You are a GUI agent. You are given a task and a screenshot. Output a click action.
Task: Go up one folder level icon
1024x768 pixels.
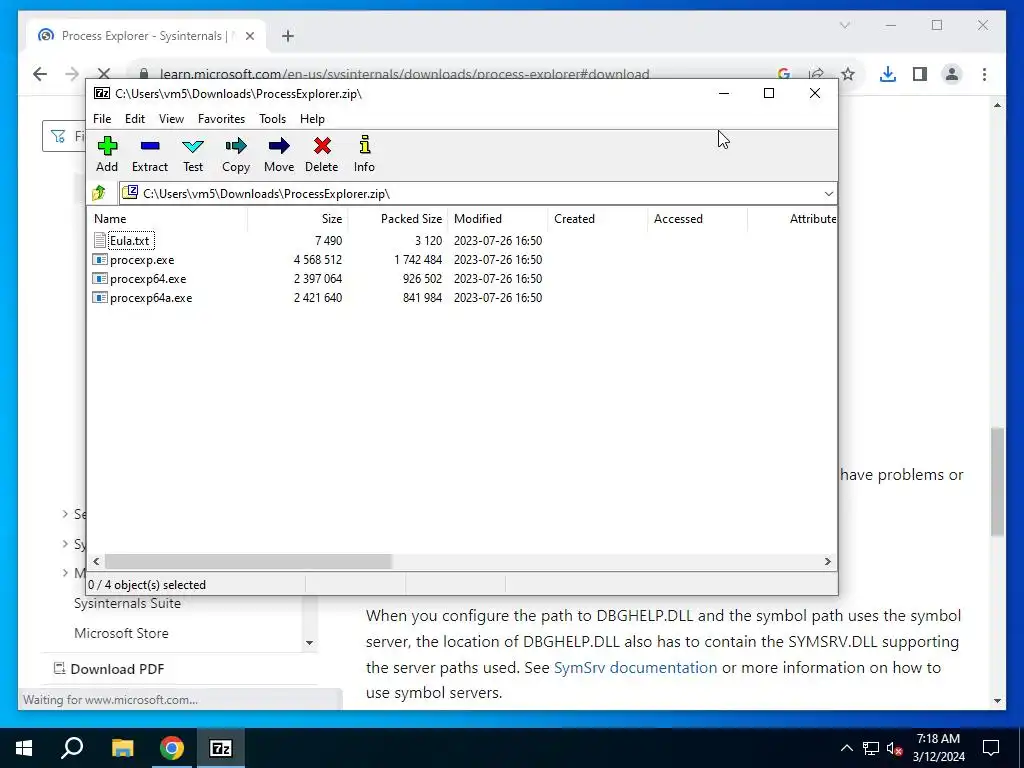click(x=99, y=193)
